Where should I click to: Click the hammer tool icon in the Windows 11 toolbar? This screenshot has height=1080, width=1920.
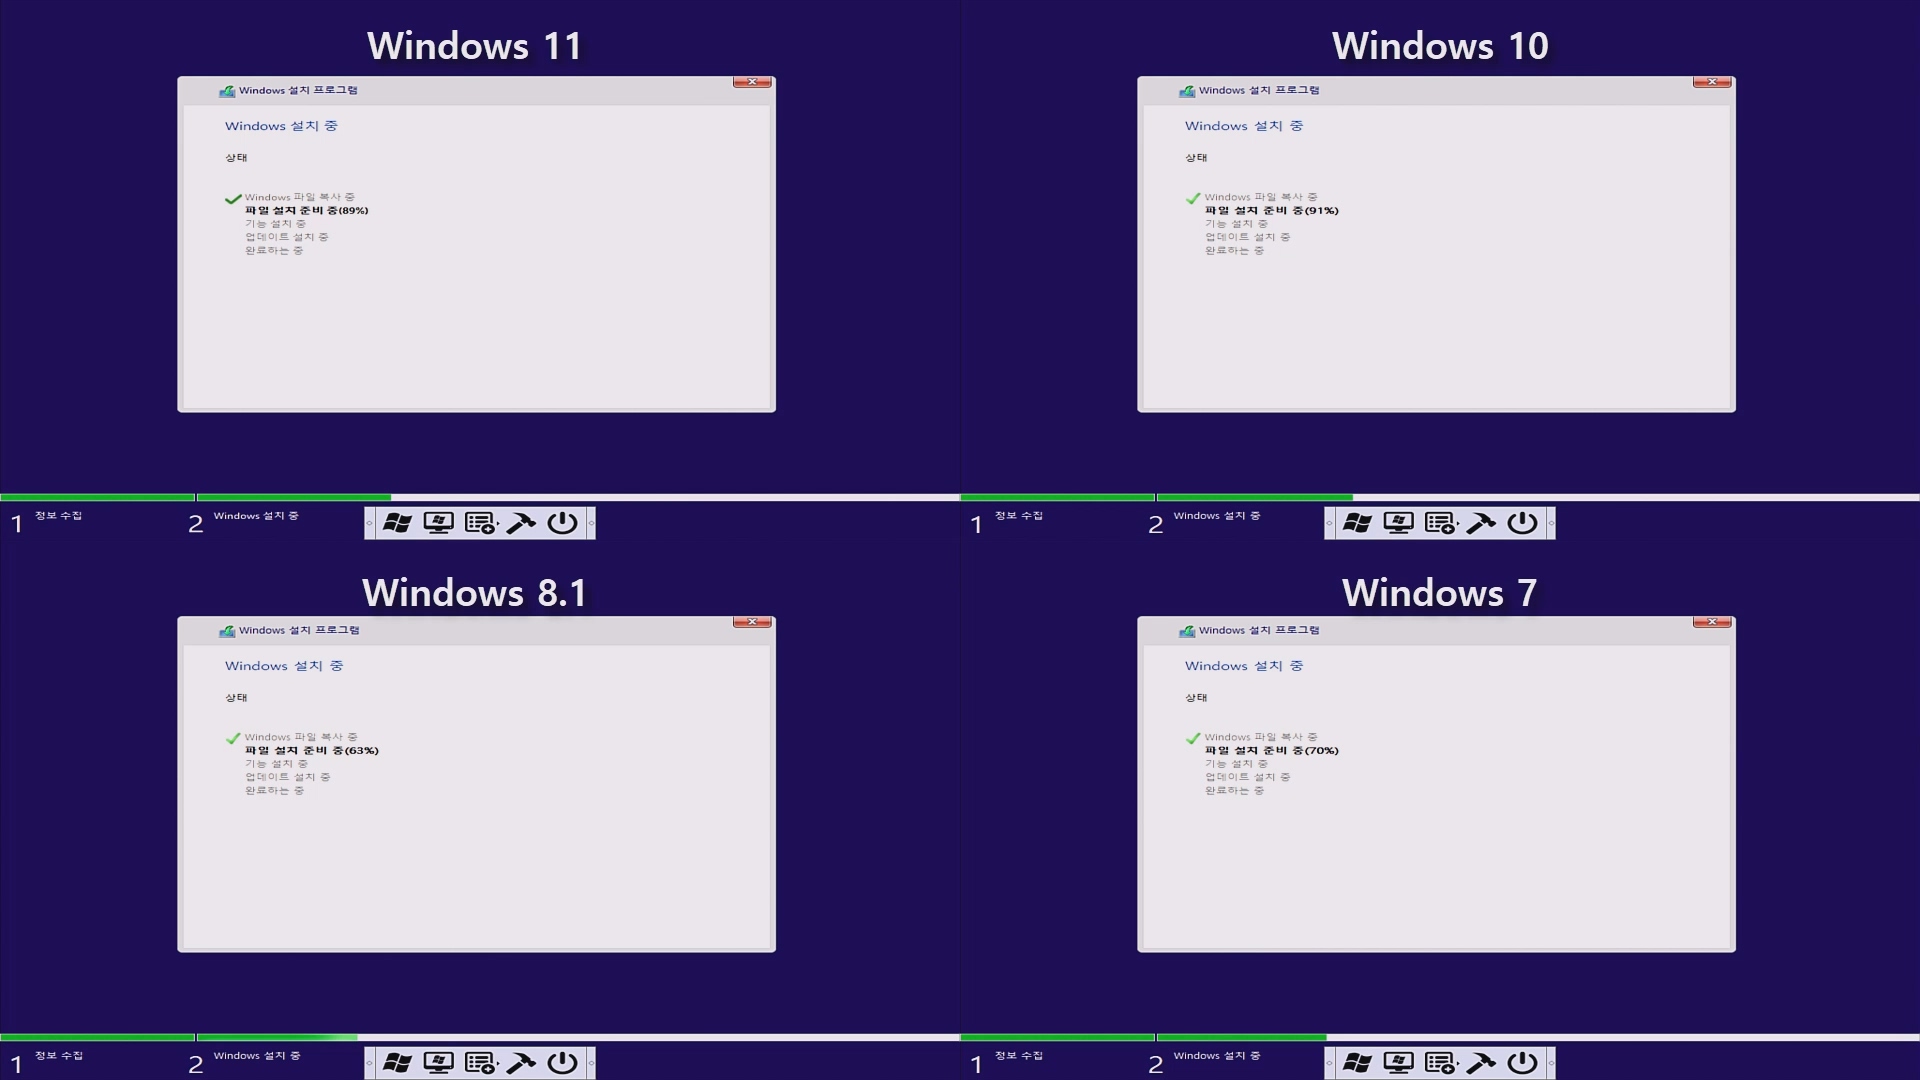[x=521, y=523]
